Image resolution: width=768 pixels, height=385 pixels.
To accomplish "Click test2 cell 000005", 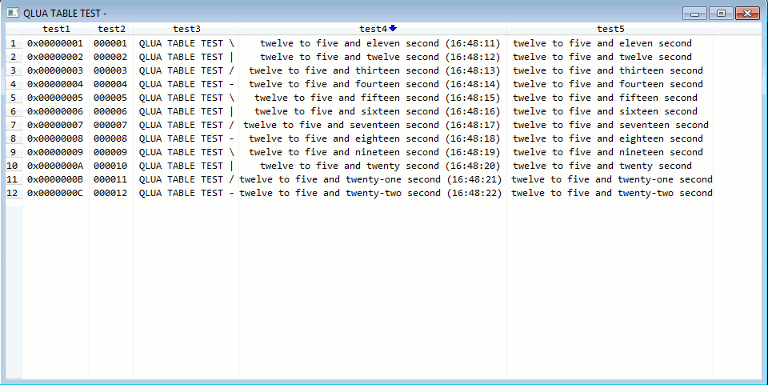I will point(111,97).
